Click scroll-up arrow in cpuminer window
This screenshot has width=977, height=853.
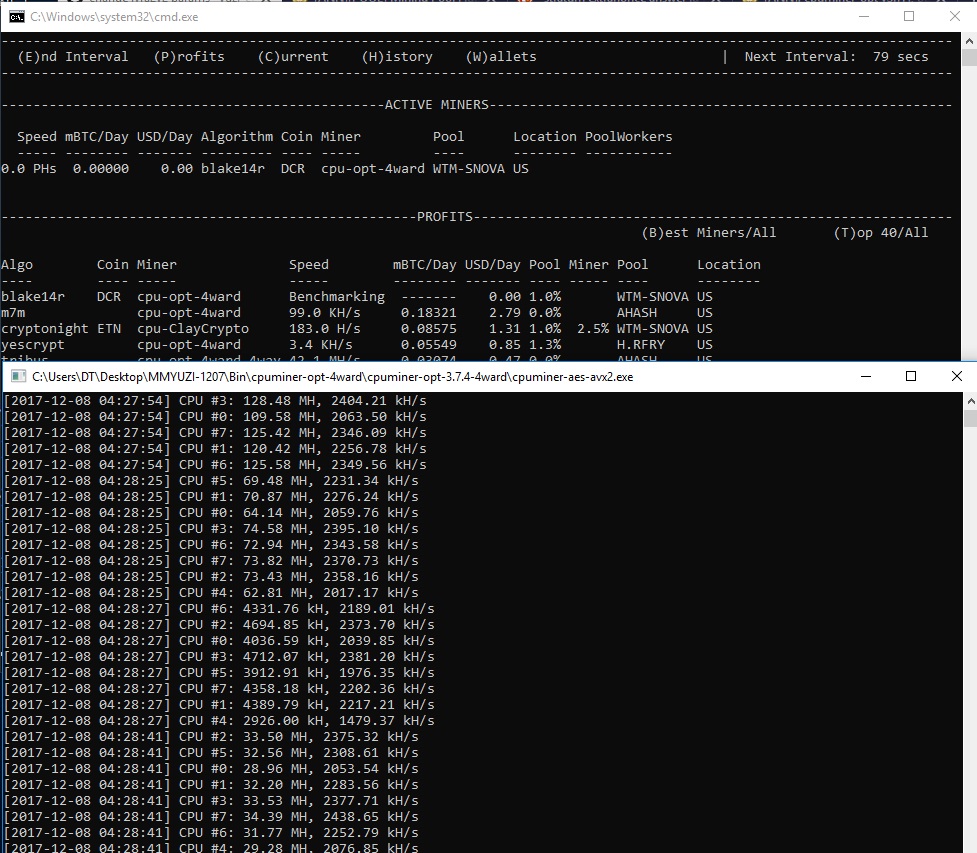tap(970, 402)
